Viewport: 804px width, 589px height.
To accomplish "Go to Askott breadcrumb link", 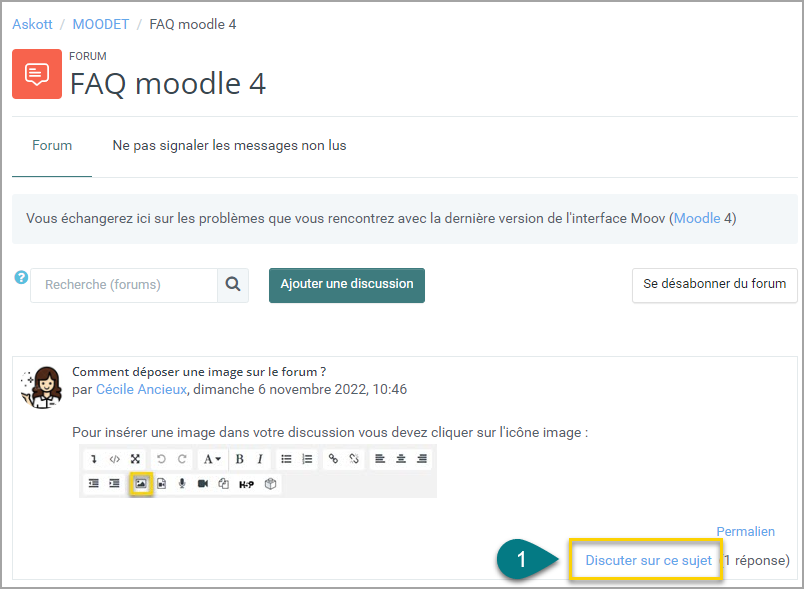I will pos(32,24).
